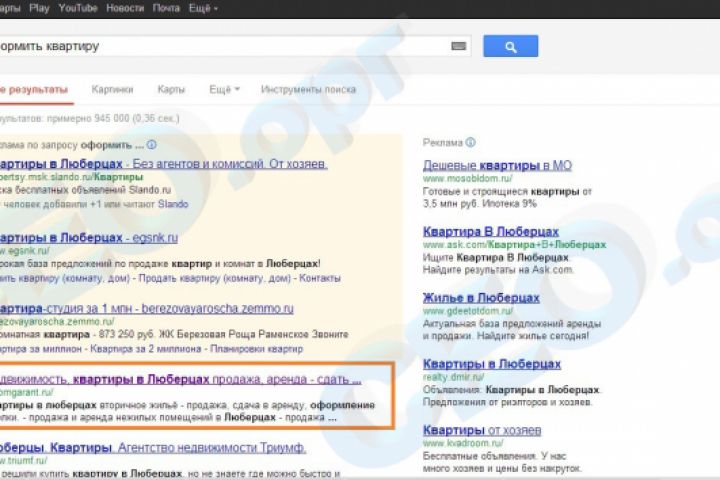
Task: Open 'Квартиры от хозяев' ad
Action: coord(482,430)
